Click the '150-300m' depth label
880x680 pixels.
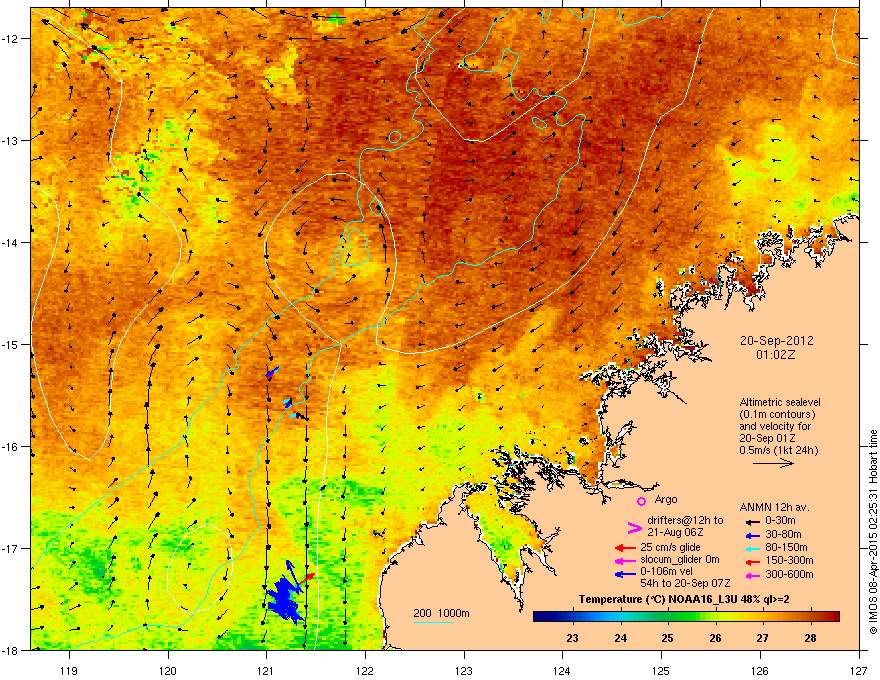click(789, 560)
